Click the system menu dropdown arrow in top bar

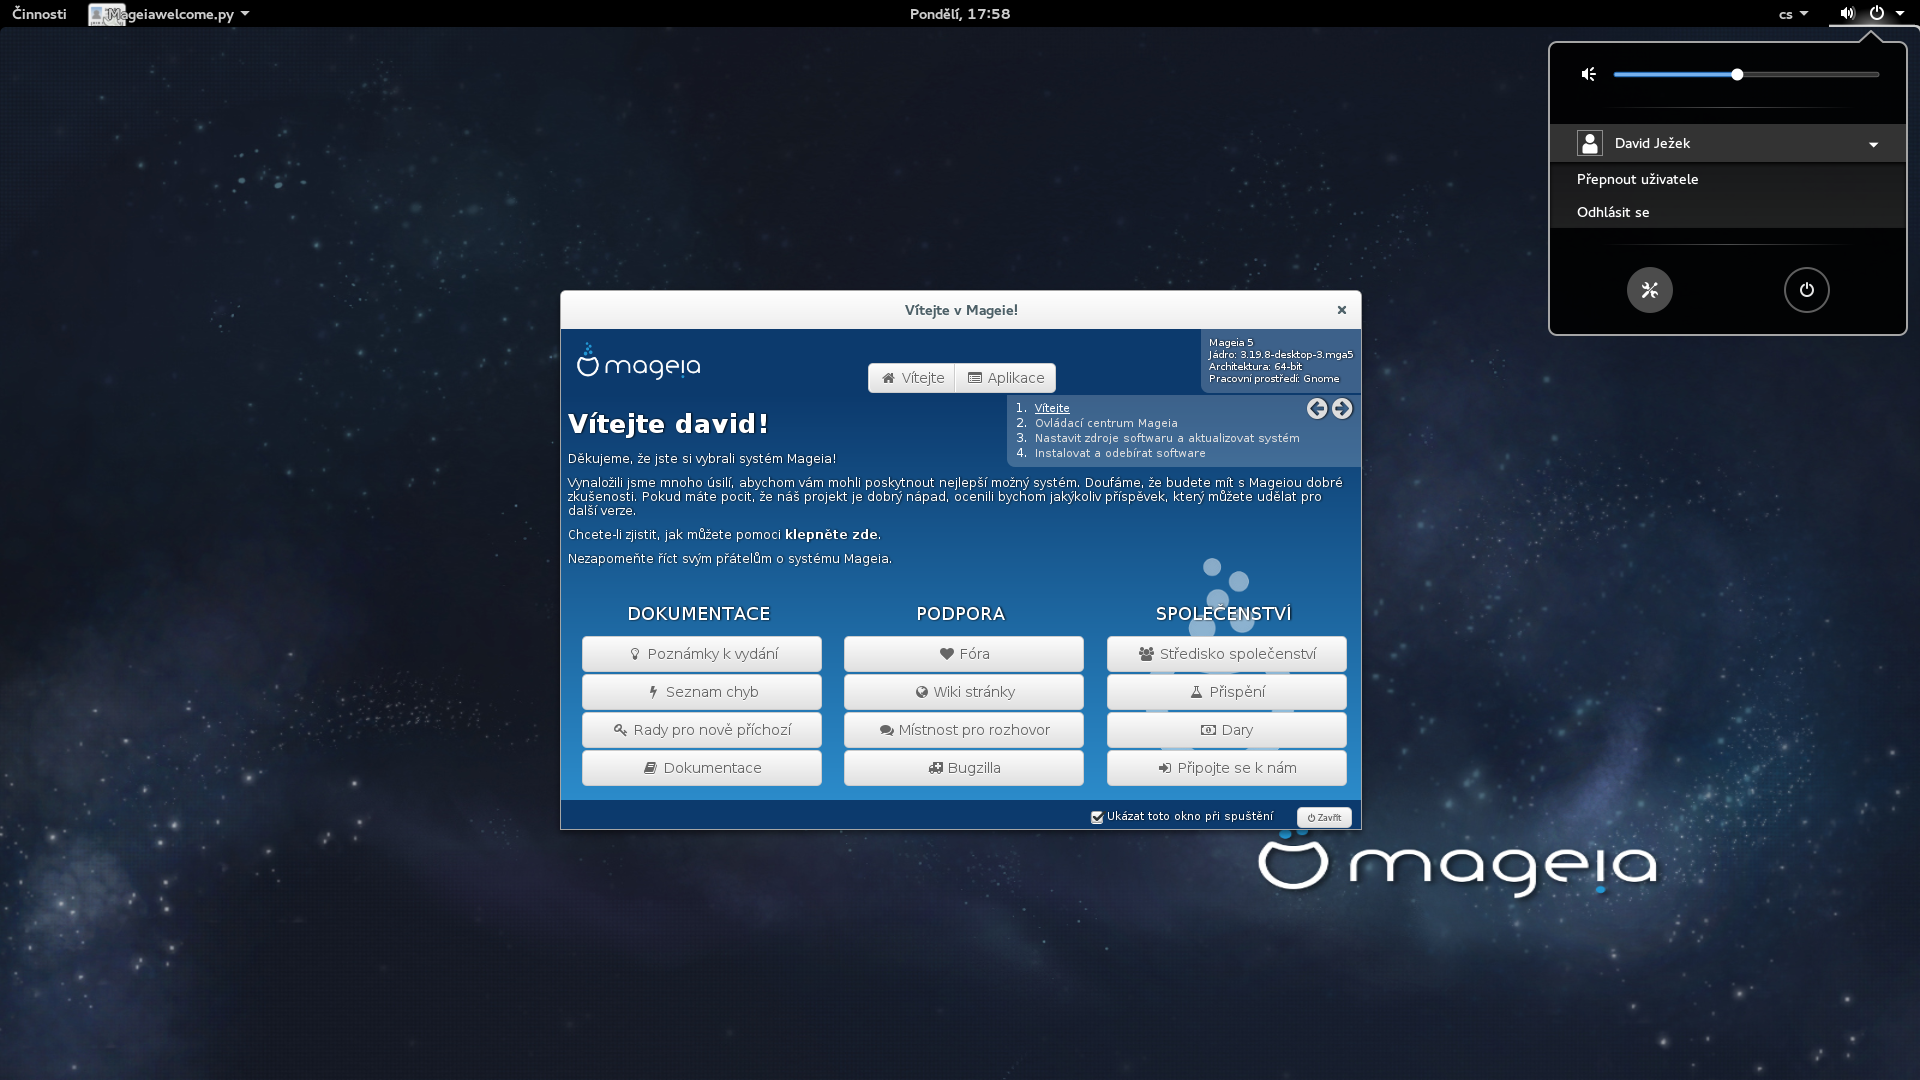pos(1900,14)
